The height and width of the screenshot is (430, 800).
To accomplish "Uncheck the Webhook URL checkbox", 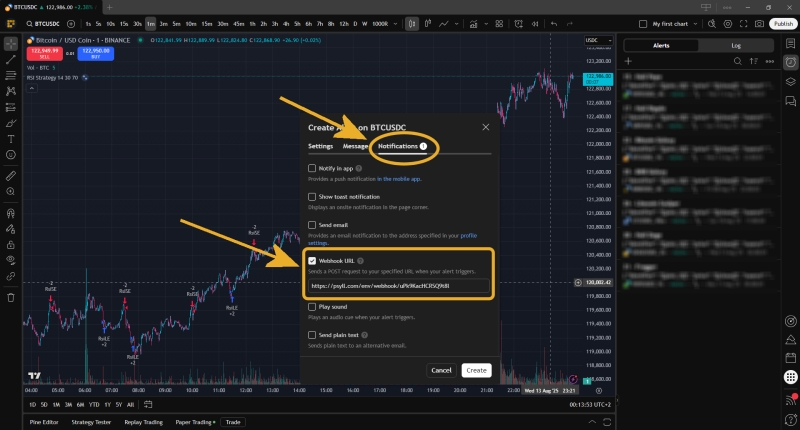I will (x=312, y=261).
